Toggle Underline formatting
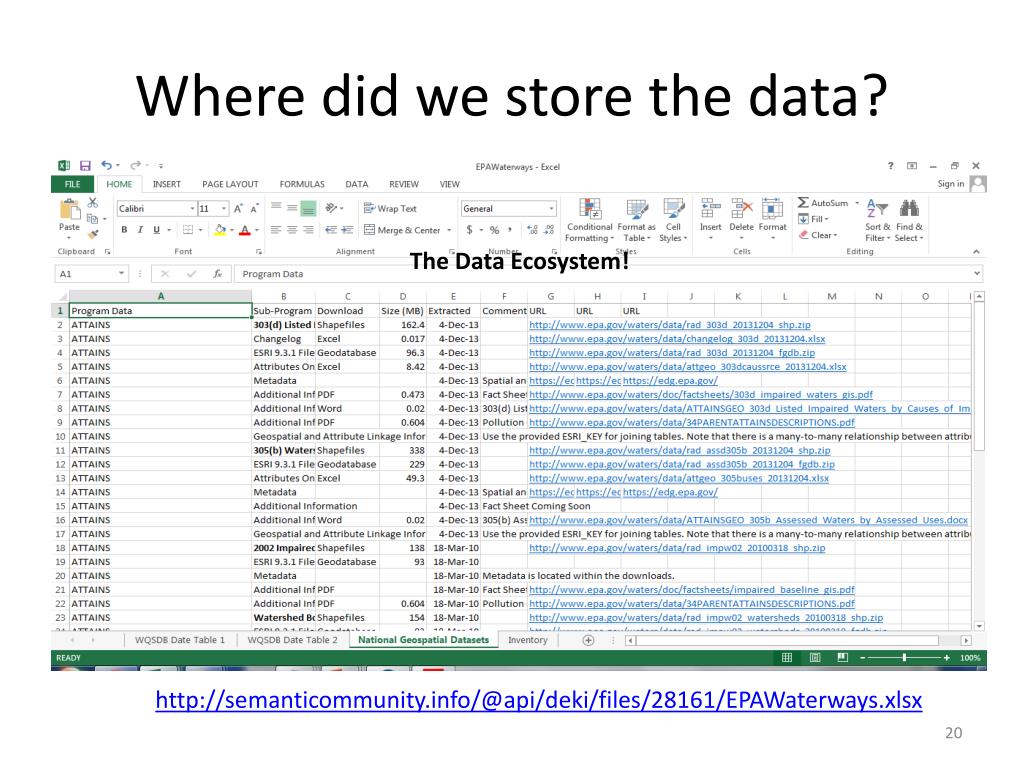 156,230
